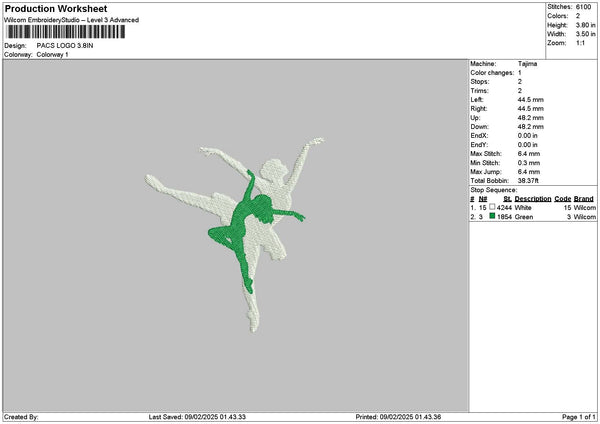Click the Total Bobbin value
This screenshot has width=600, height=424.
click(528, 181)
